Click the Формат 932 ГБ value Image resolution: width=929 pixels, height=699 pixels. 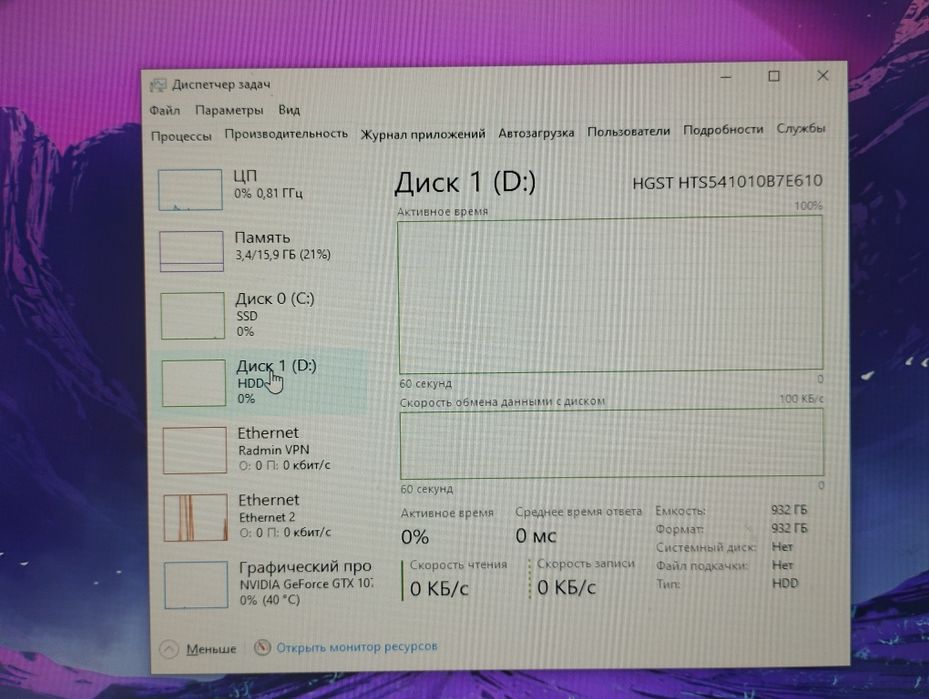(789, 528)
